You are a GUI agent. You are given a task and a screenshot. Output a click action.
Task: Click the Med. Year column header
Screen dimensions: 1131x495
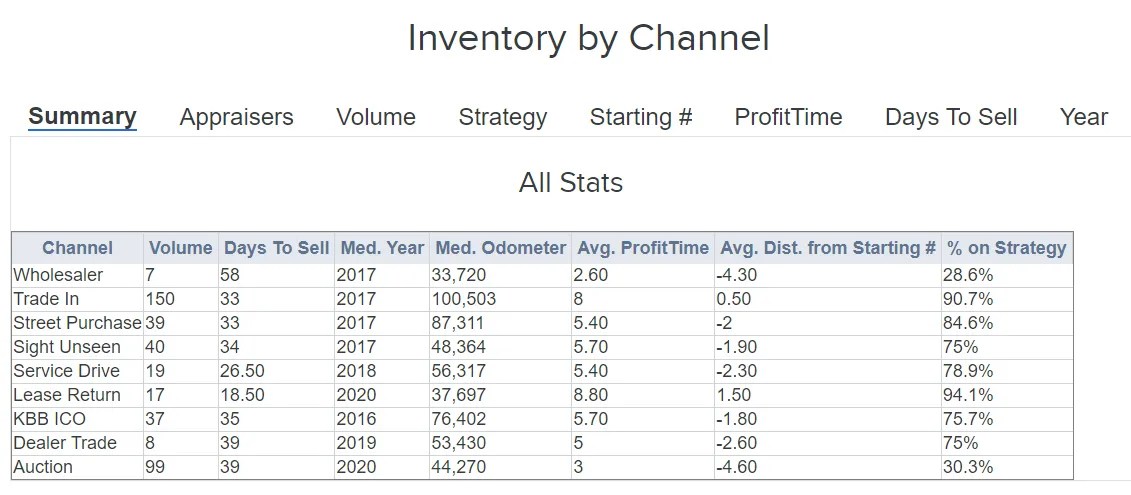pyautogui.click(x=382, y=248)
